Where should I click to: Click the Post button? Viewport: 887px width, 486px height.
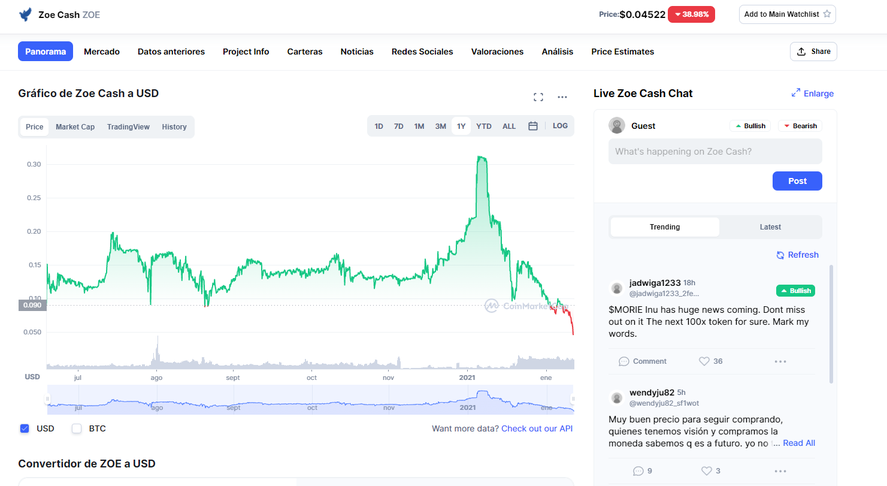797,181
